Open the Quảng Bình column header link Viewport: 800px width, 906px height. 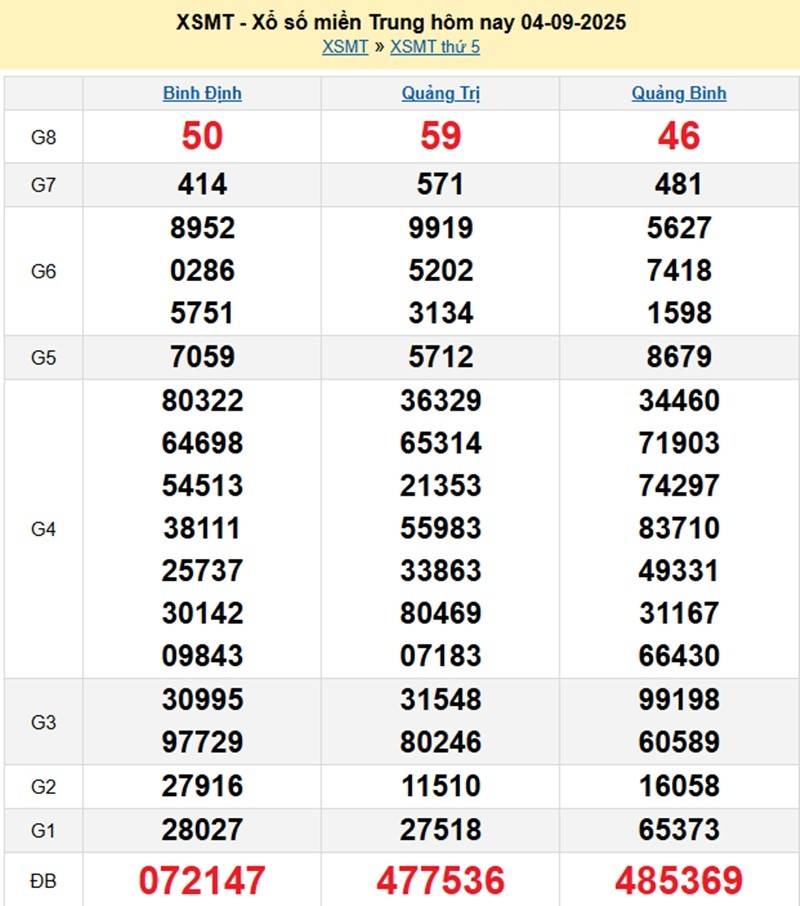point(679,94)
